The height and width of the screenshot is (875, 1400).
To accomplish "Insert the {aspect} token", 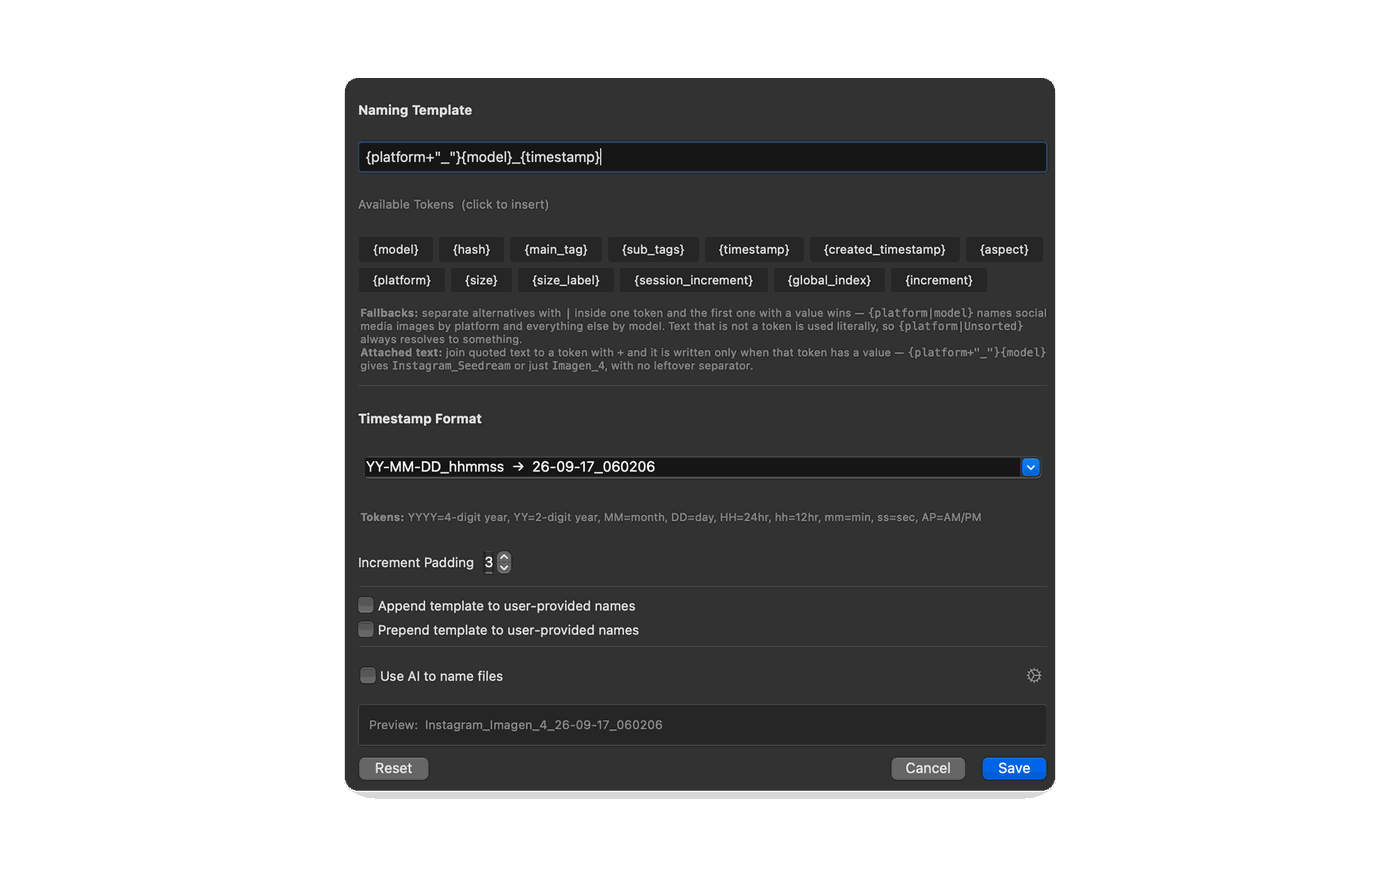I will pos(1004,249).
